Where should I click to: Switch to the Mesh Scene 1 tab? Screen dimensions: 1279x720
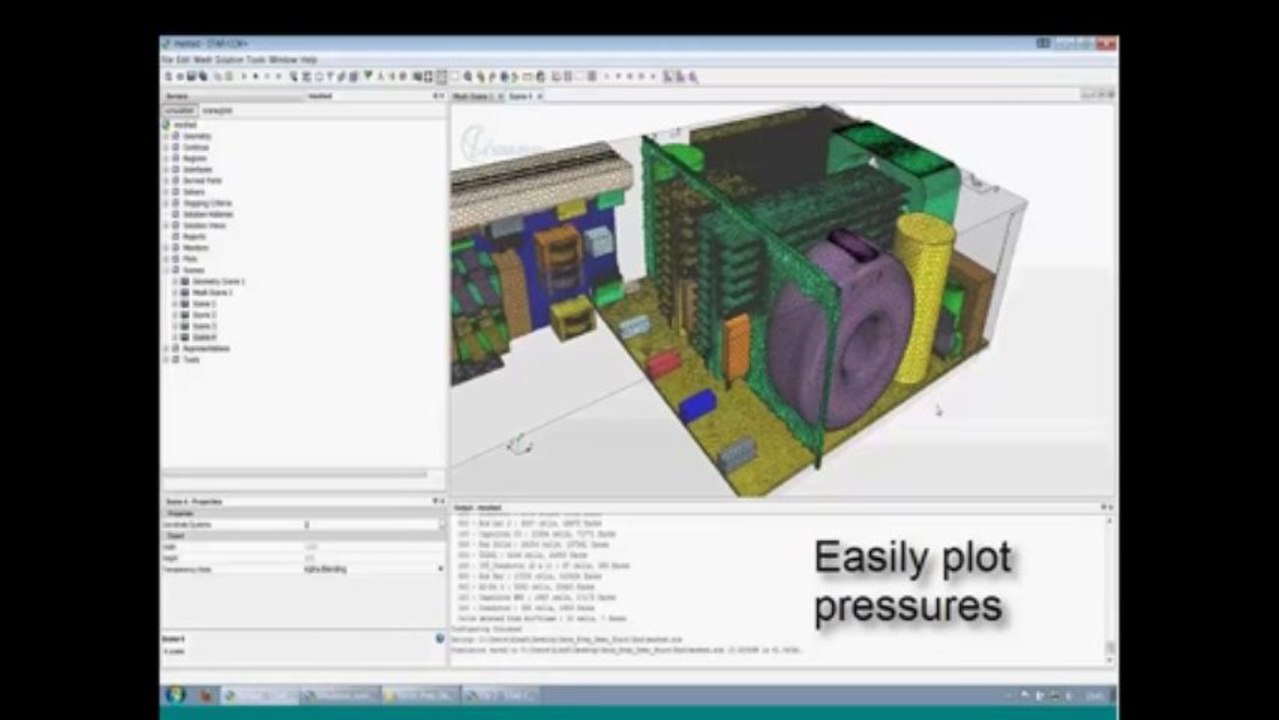click(472, 96)
